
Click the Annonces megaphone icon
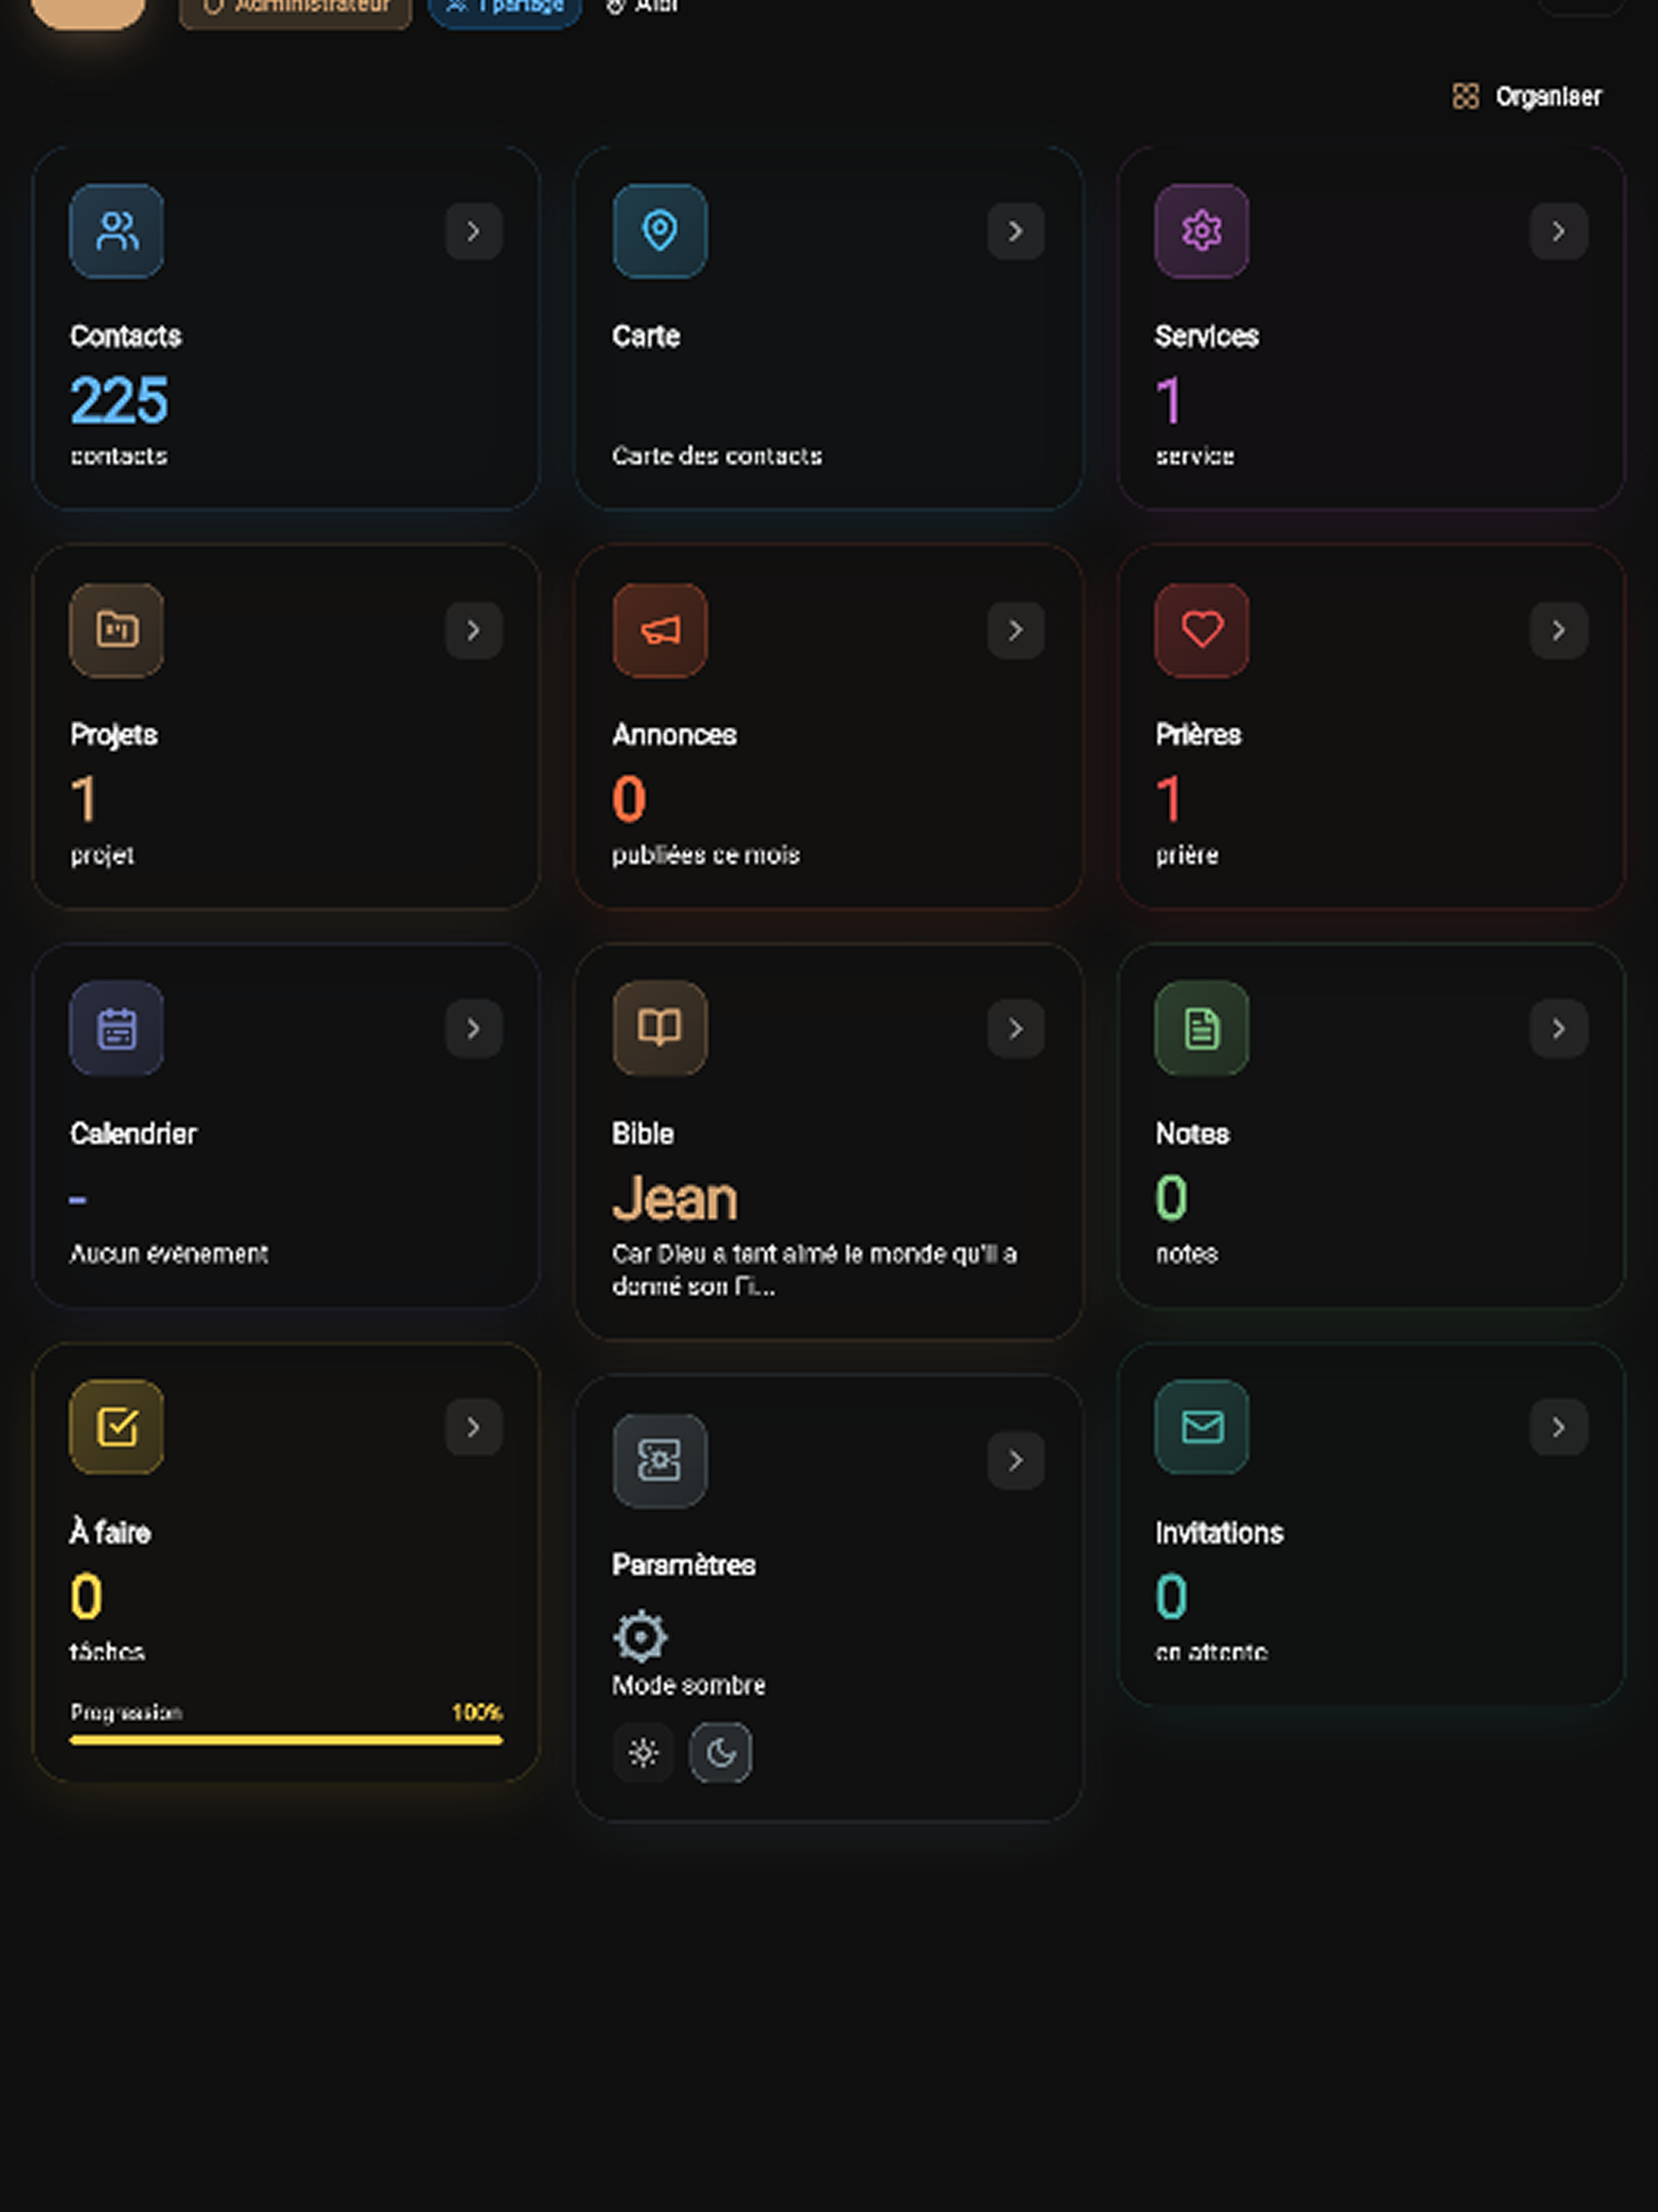[660, 630]
